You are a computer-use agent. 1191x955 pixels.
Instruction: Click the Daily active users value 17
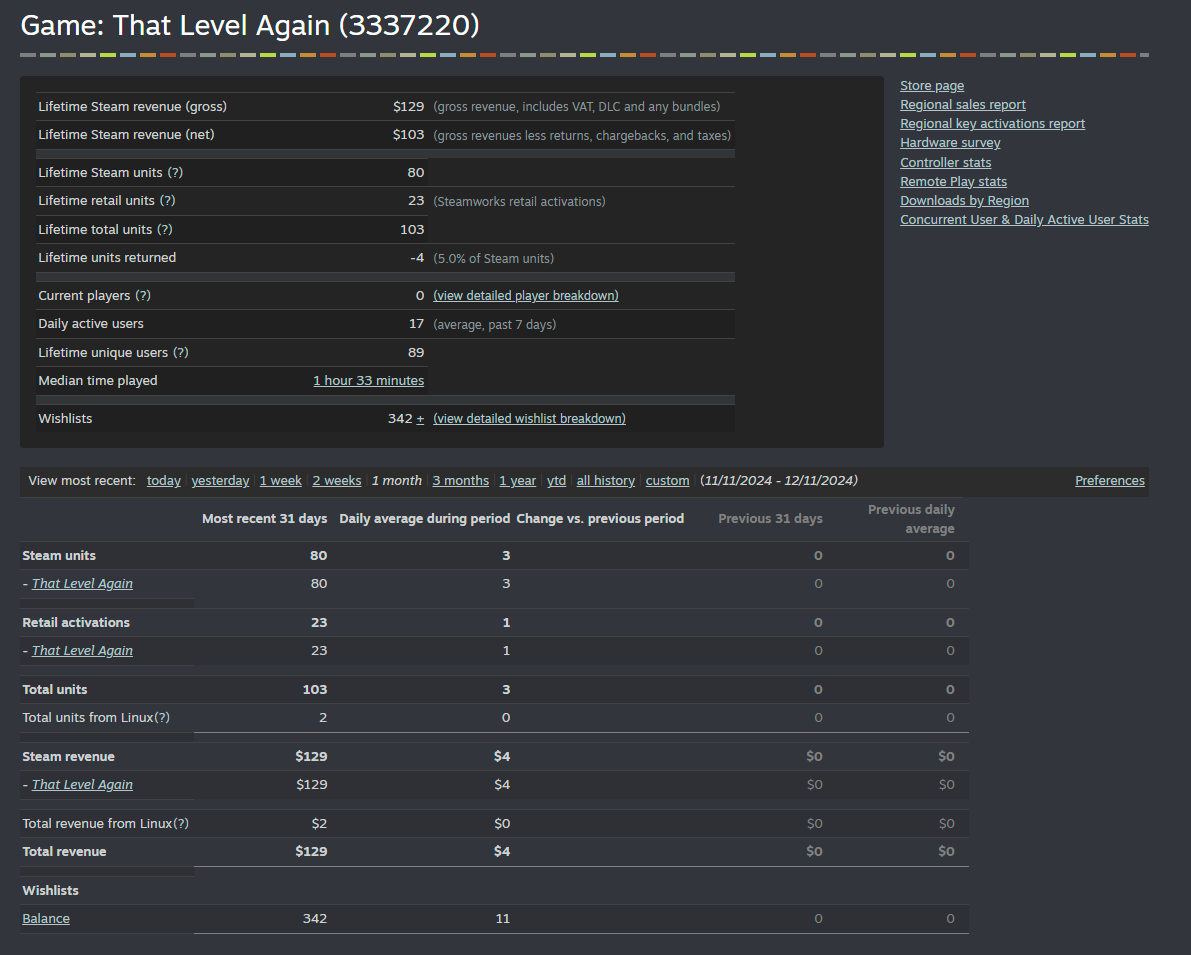416,324
